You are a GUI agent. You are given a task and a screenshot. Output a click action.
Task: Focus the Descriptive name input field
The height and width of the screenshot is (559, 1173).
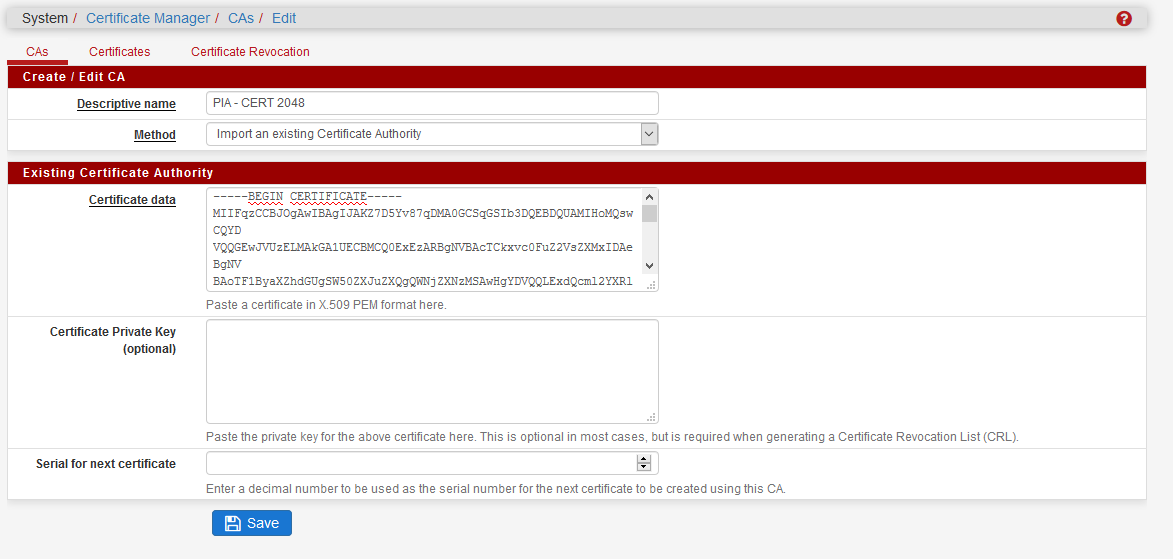(x=432, y=103)
